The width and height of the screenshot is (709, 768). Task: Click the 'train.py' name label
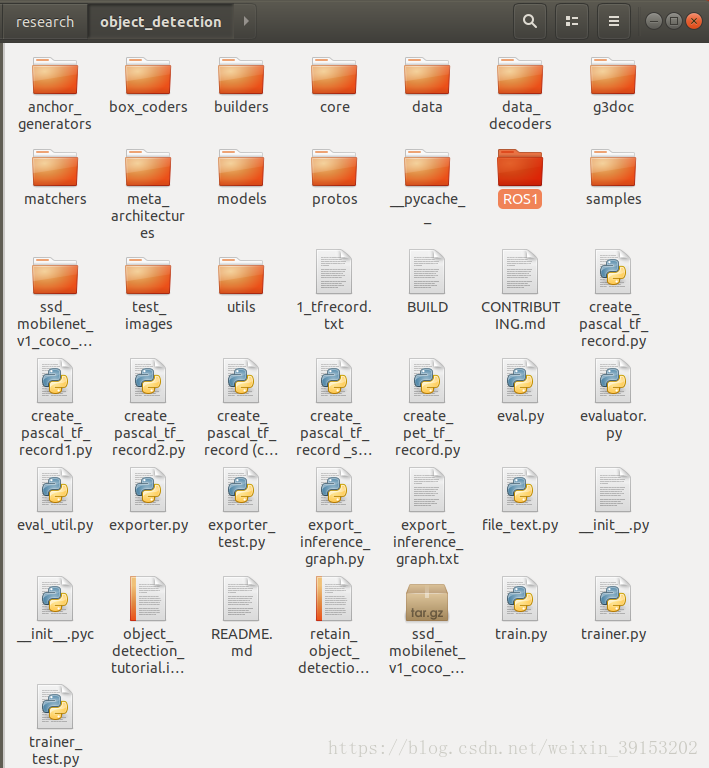(520, 634)
